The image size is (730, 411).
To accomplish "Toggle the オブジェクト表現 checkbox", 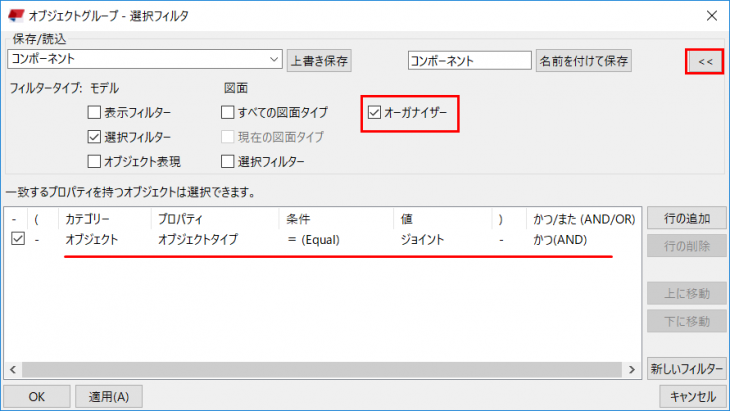I will coord(94,162).
